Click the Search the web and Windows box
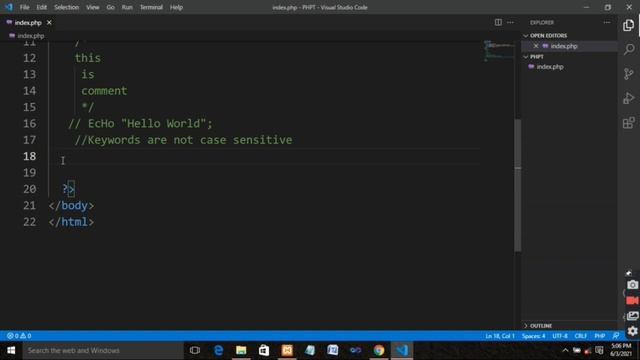 [x=103, y=350]
